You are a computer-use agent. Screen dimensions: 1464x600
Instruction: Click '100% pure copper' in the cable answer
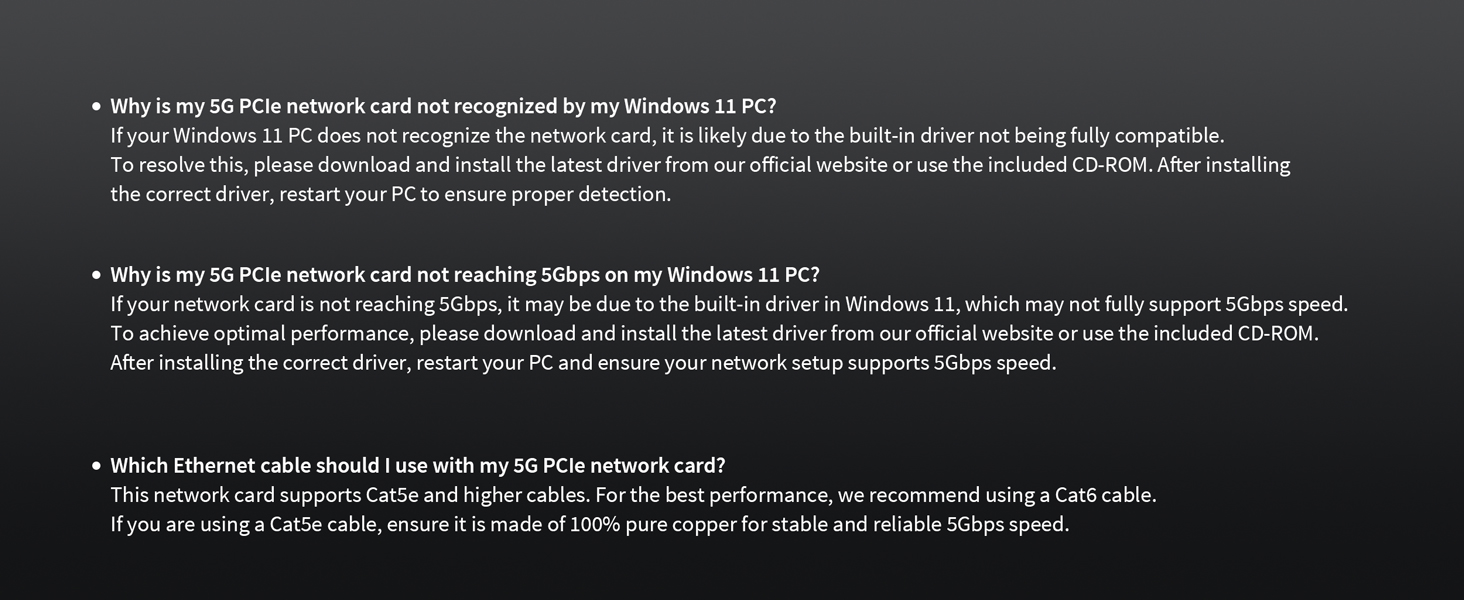(652, 524)
